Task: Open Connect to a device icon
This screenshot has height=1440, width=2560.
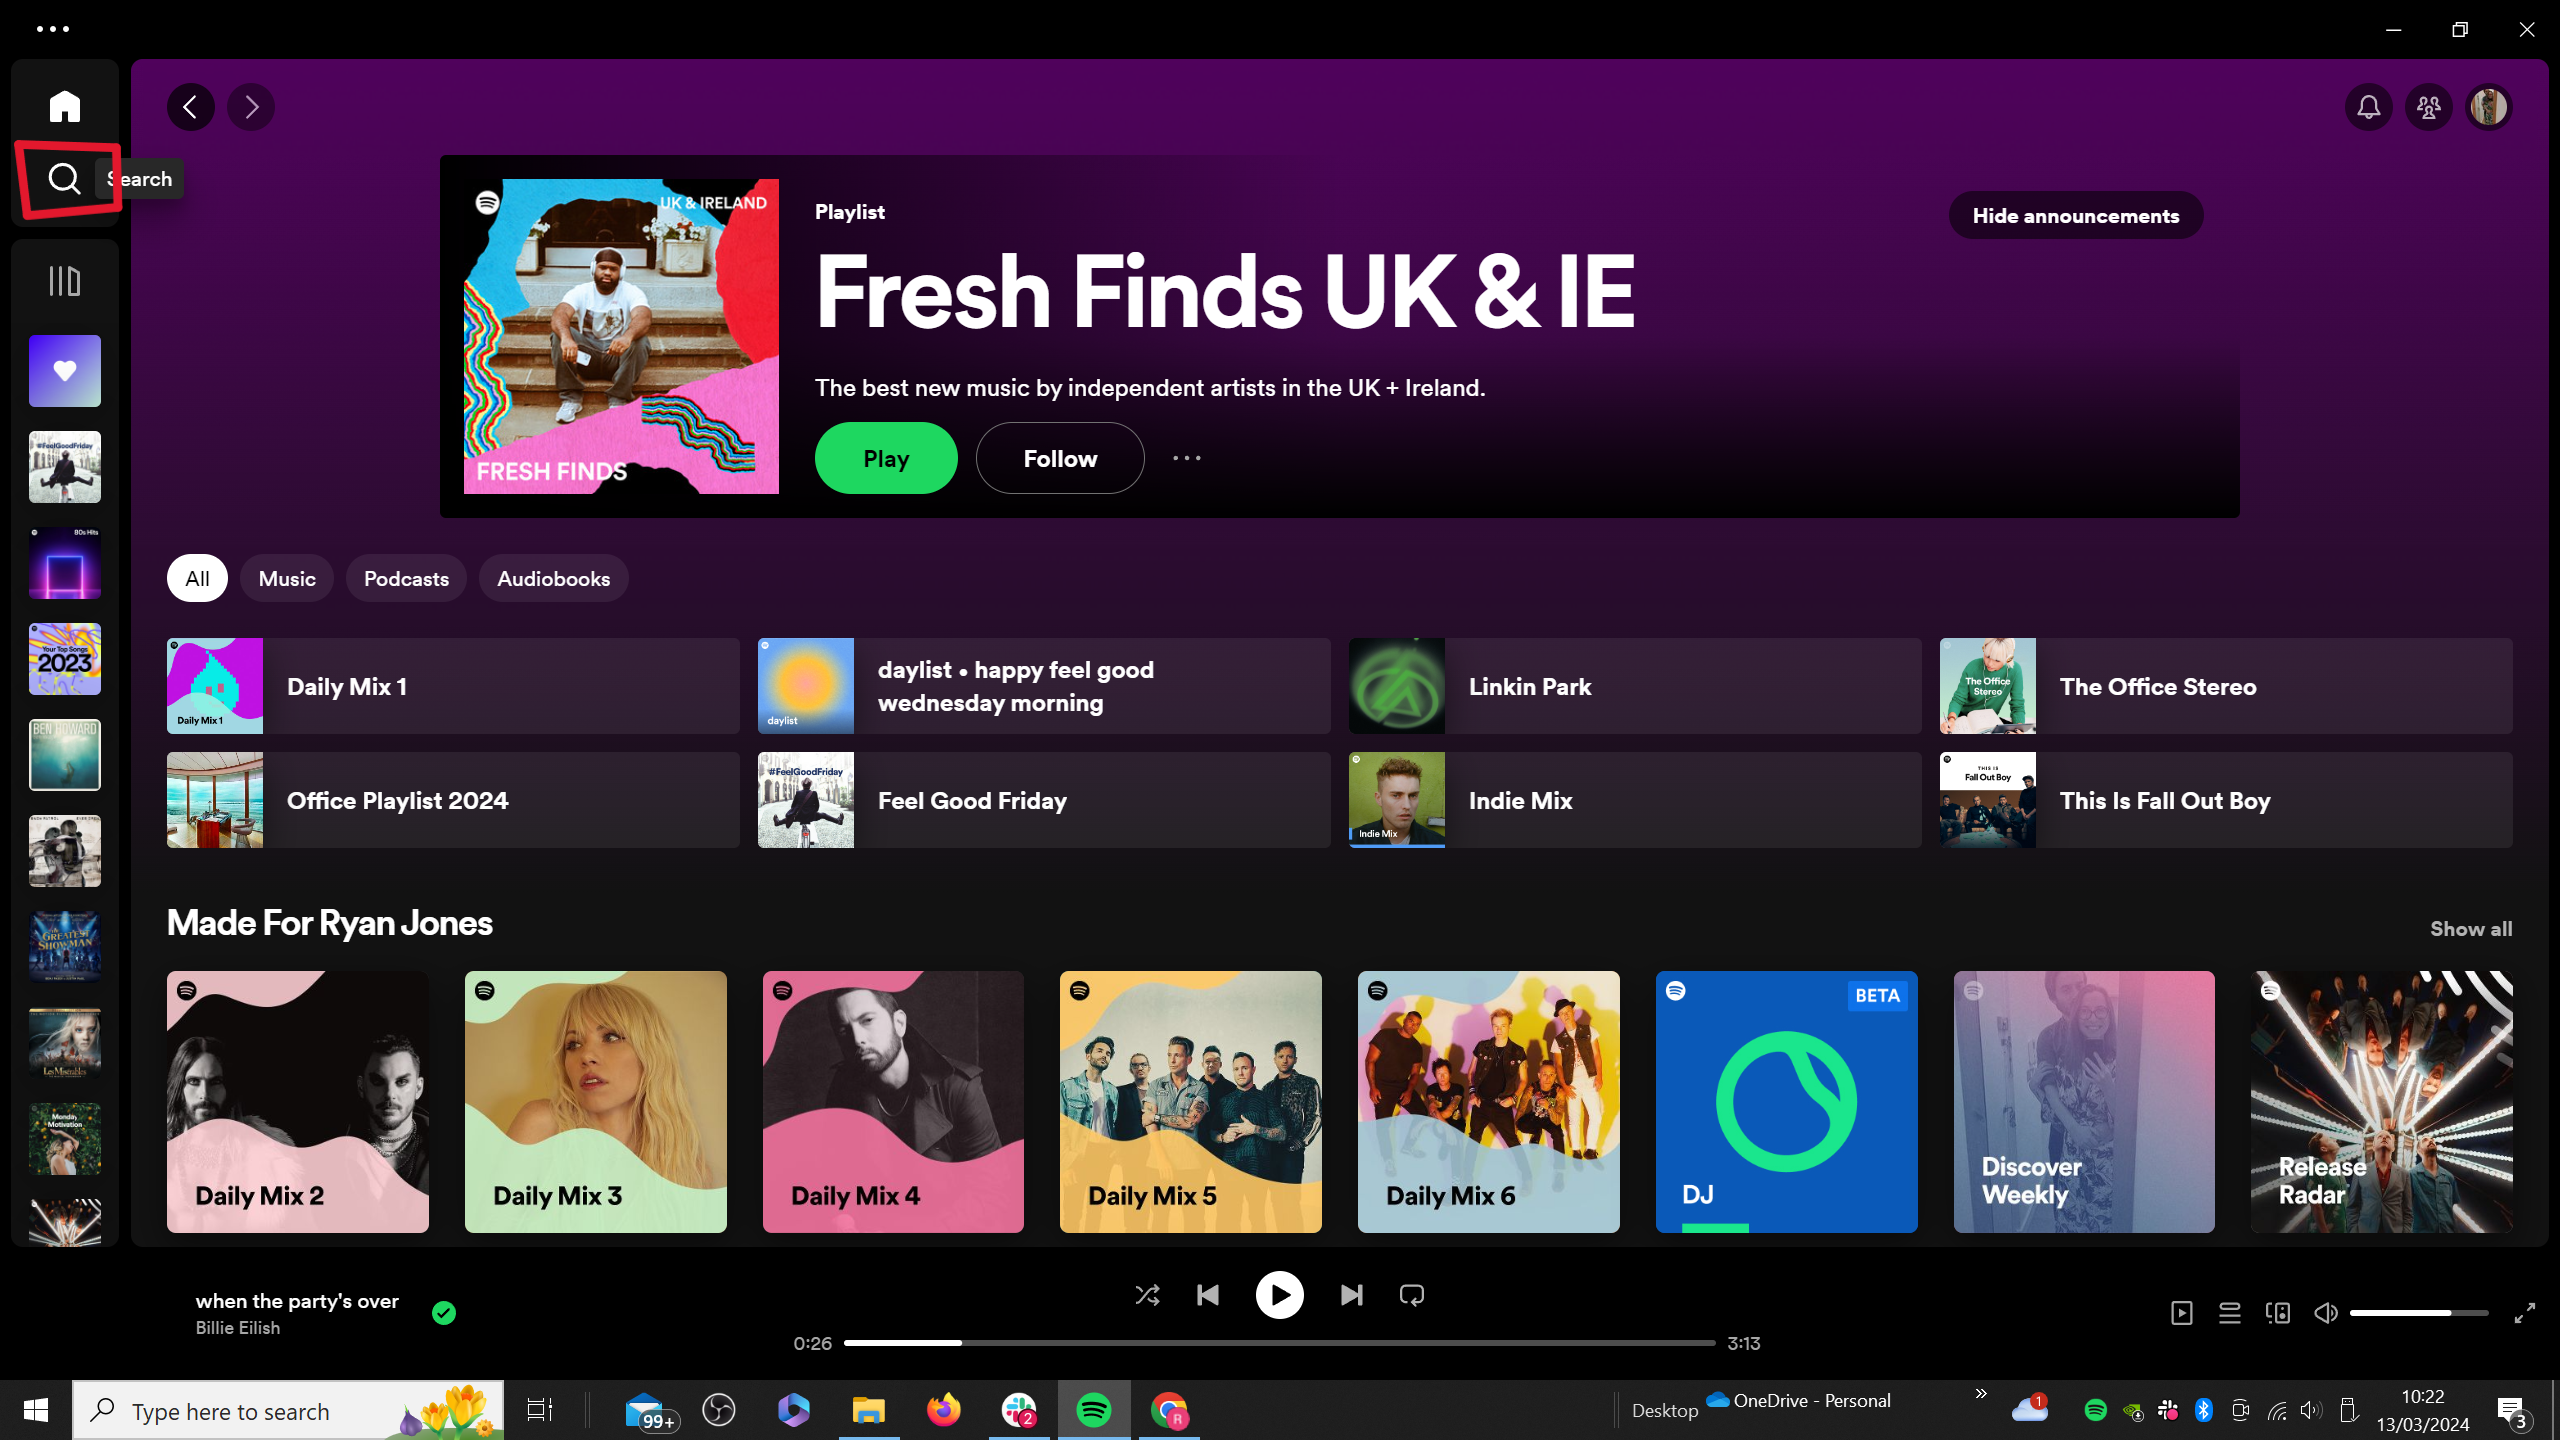Action: [2278, 1313]
